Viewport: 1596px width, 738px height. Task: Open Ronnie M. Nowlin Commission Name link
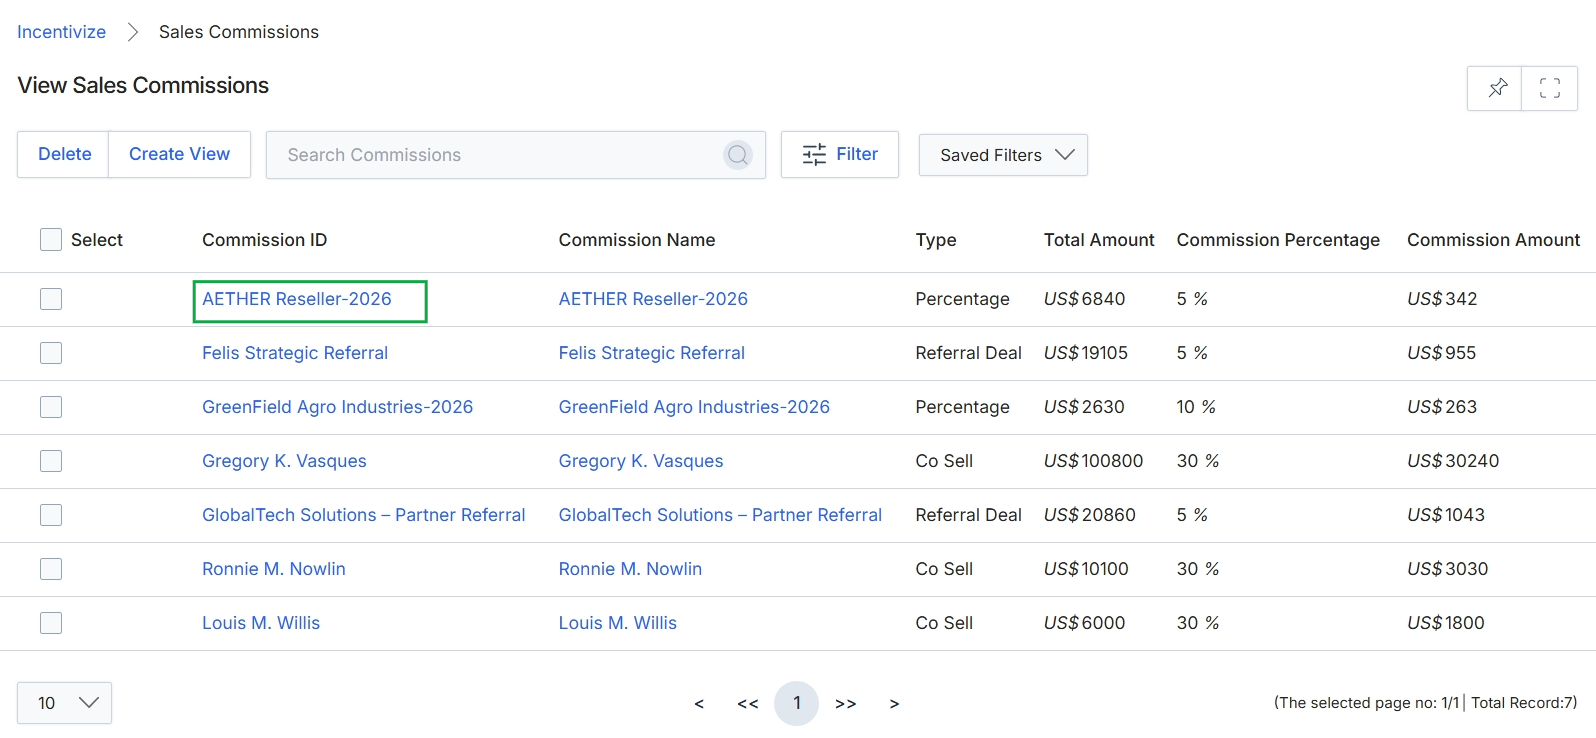[x=630, y=569]
